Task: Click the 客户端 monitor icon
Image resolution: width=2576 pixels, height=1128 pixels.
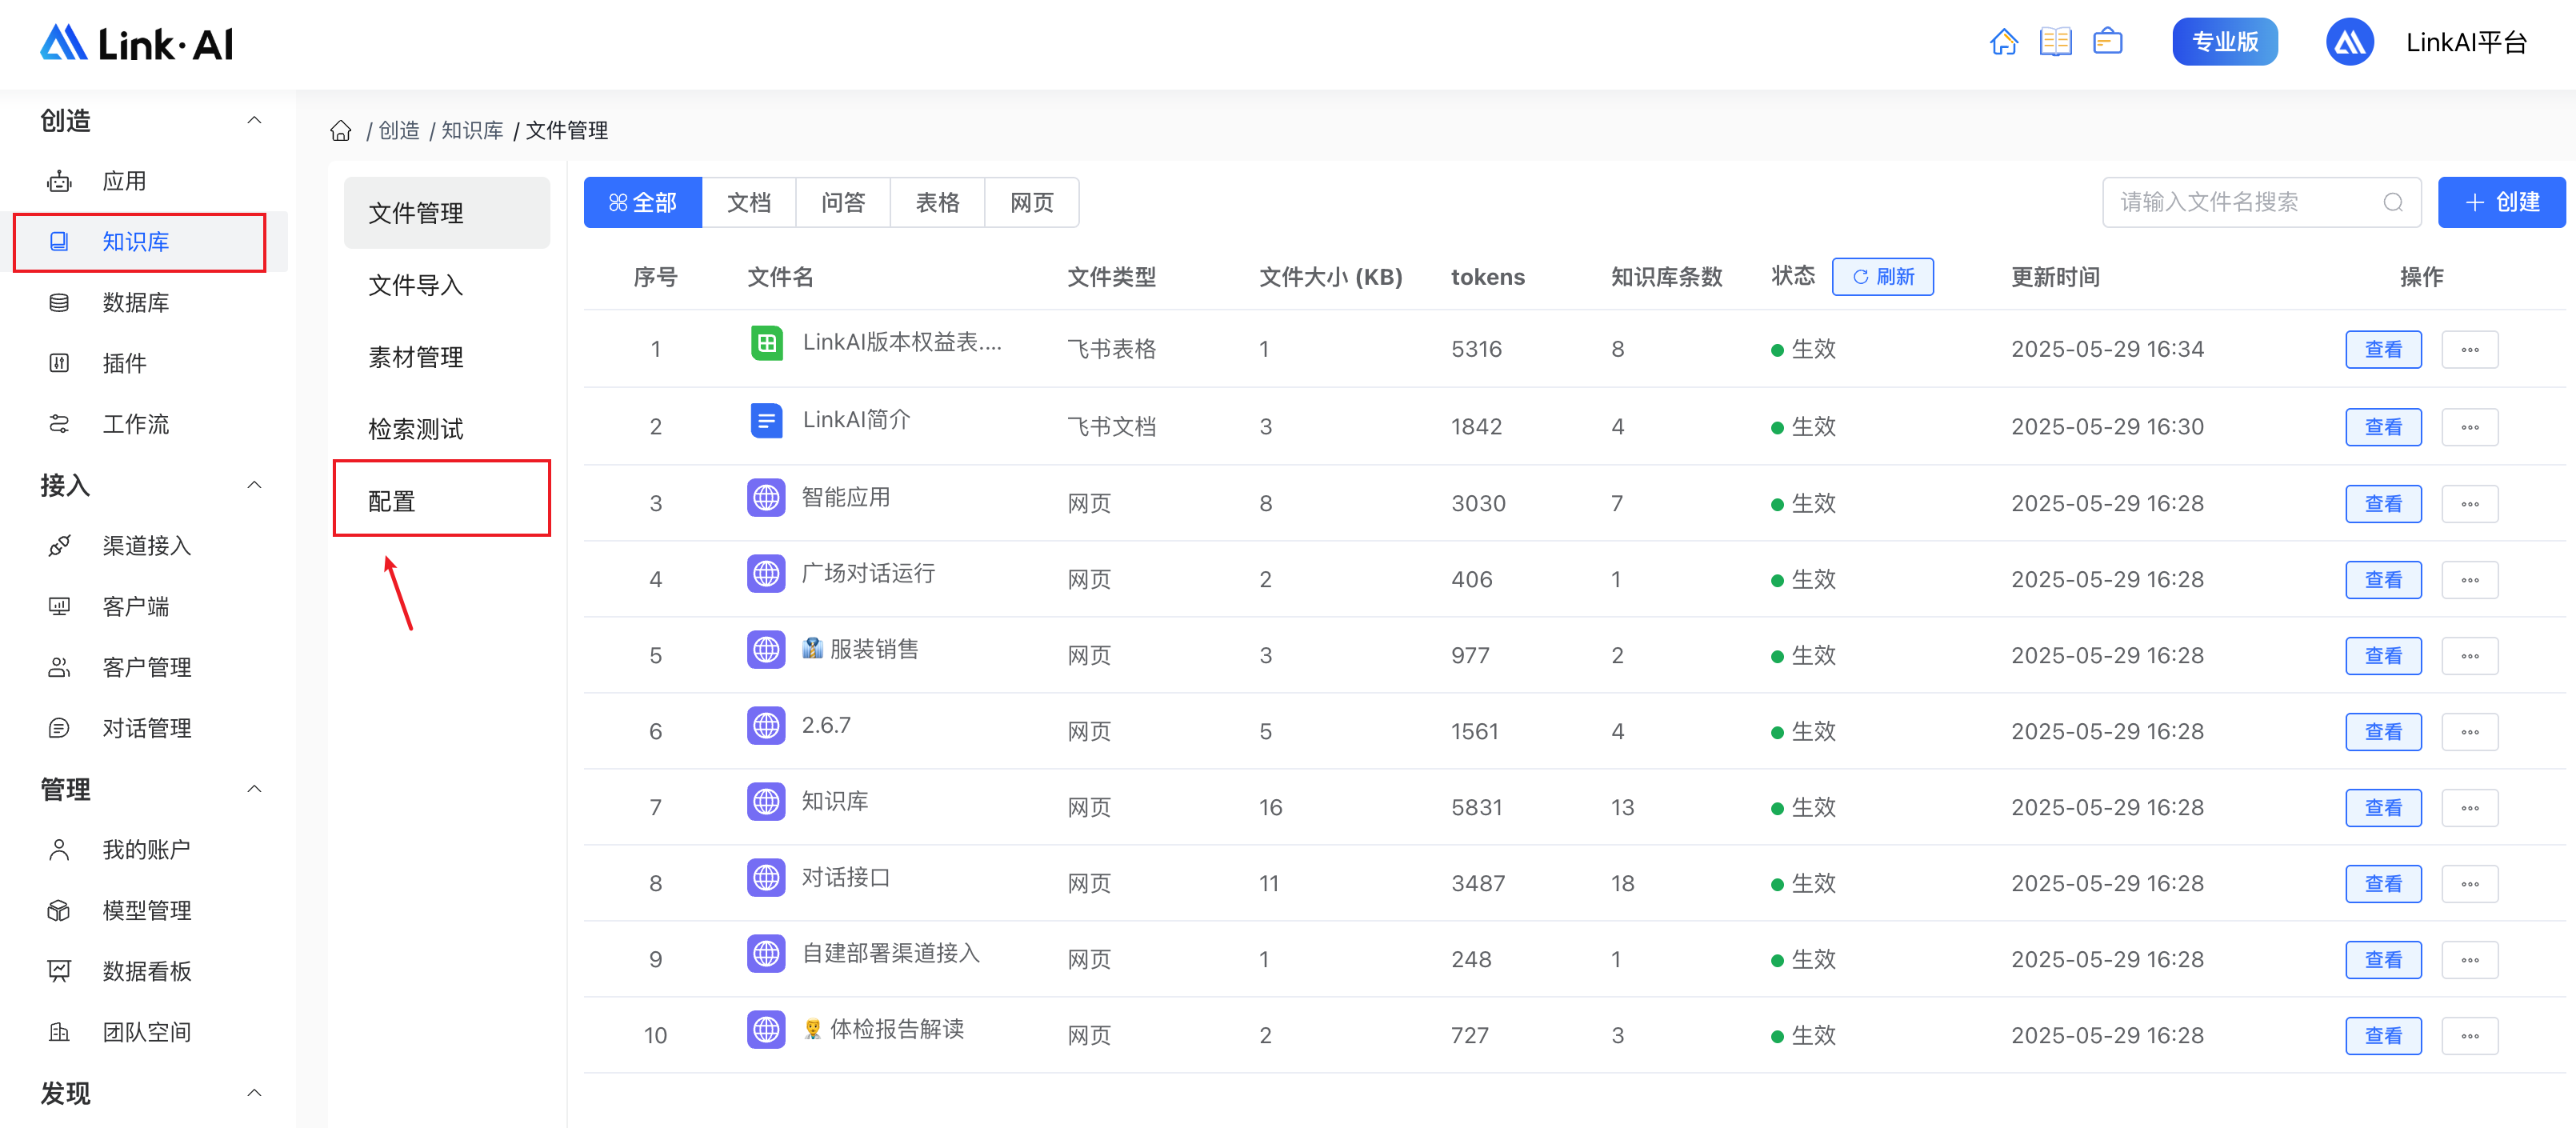Action: [59, 606]
